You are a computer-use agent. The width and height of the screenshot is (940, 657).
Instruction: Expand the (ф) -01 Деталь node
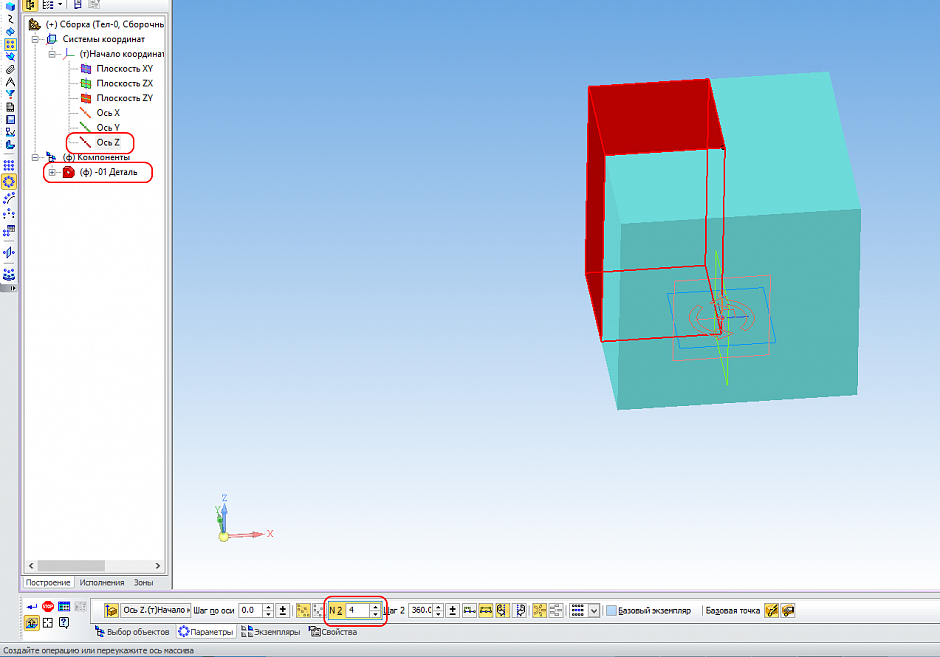click(x=52, y=172)
